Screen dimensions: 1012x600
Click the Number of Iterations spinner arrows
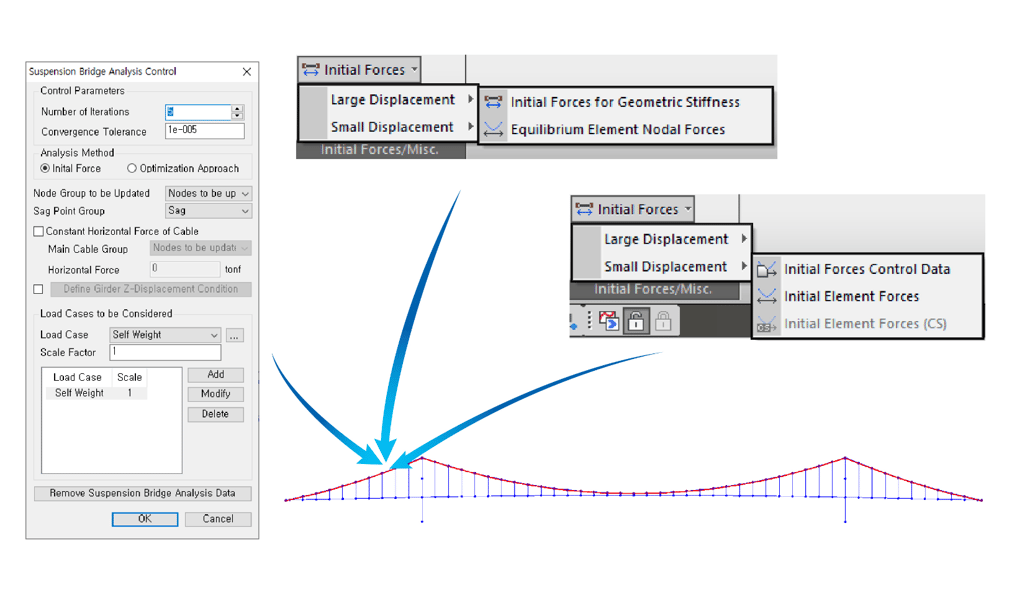click(238, 112)
